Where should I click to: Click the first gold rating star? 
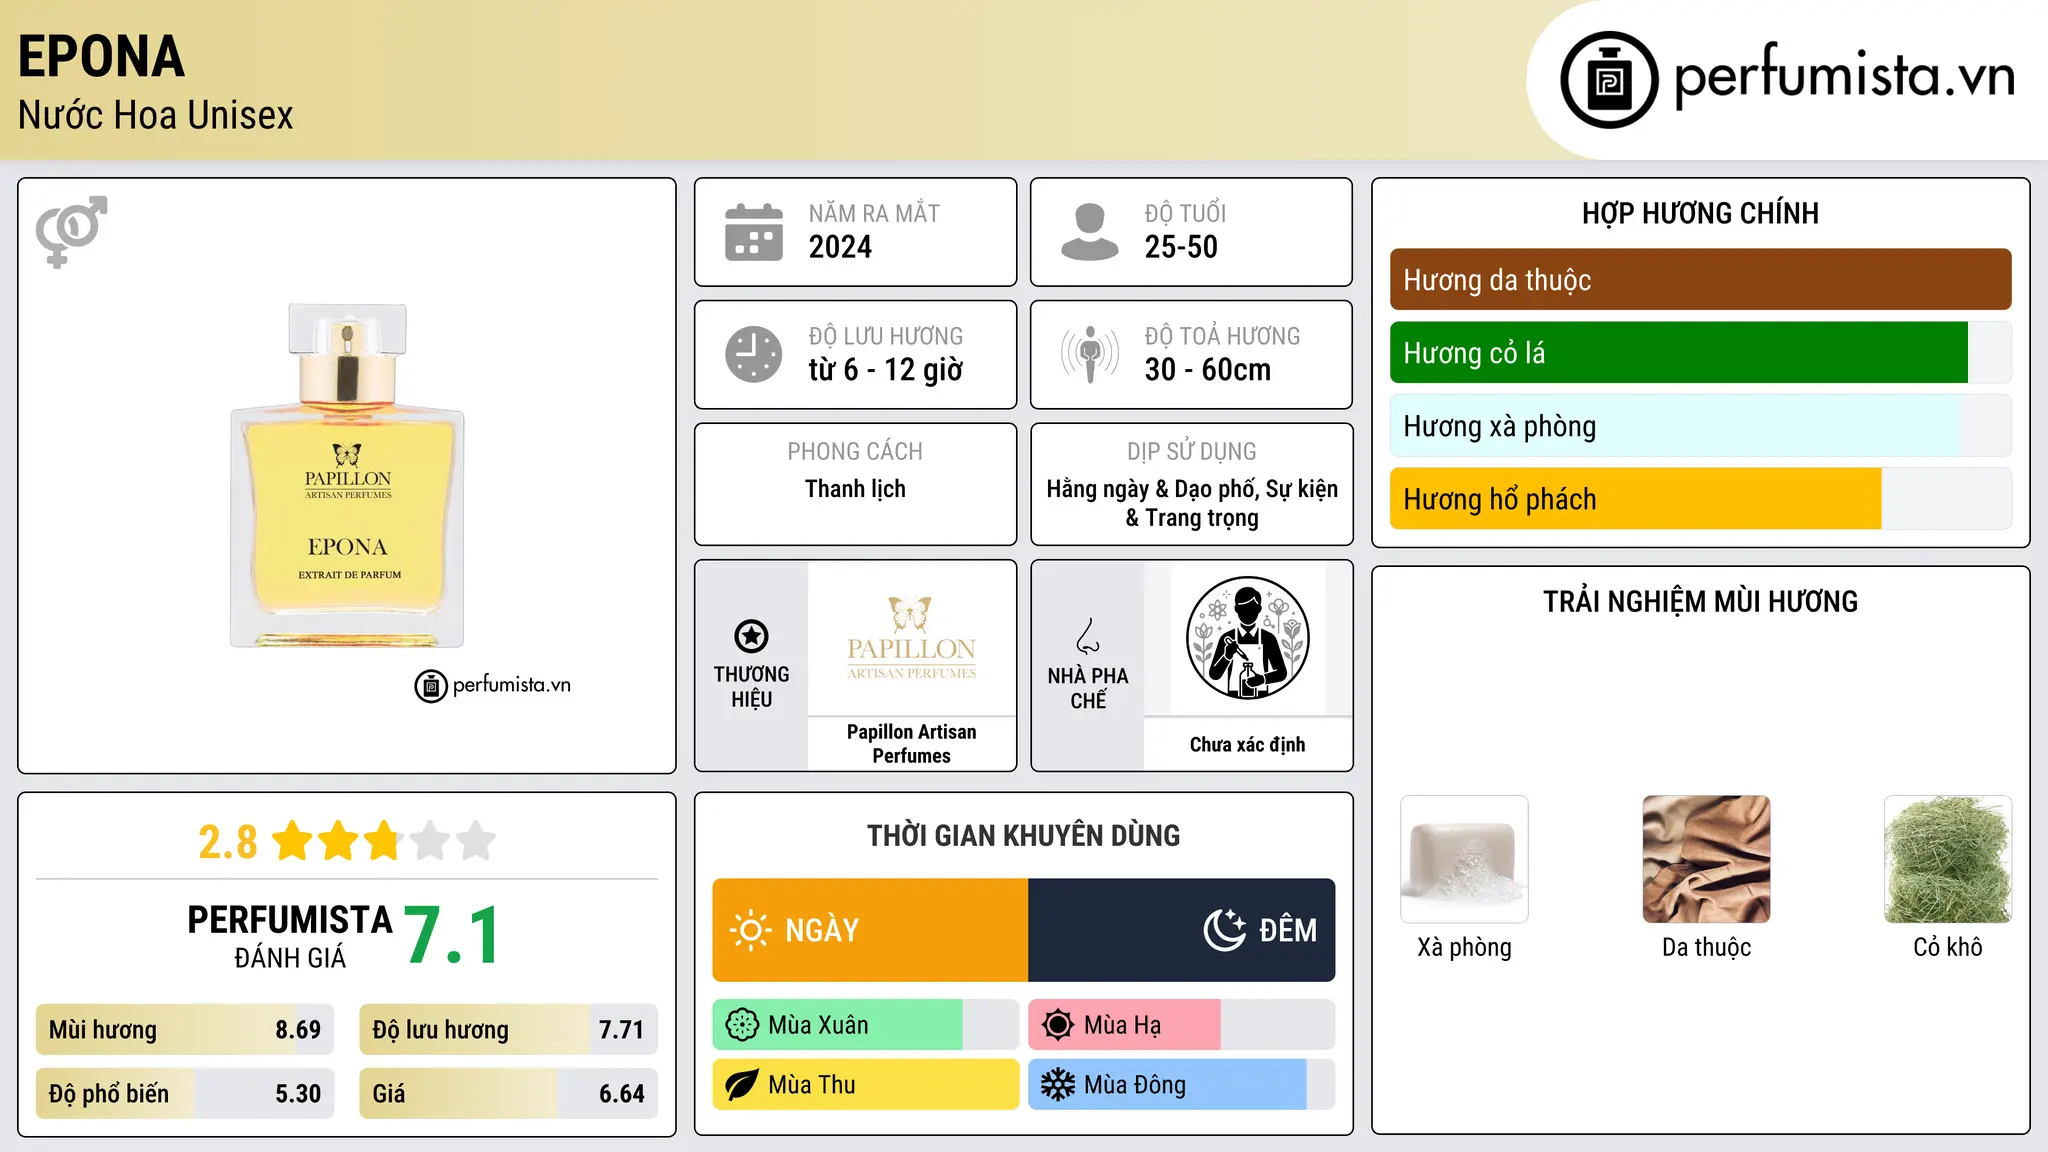pyautogui.click(x=293, y=841)
